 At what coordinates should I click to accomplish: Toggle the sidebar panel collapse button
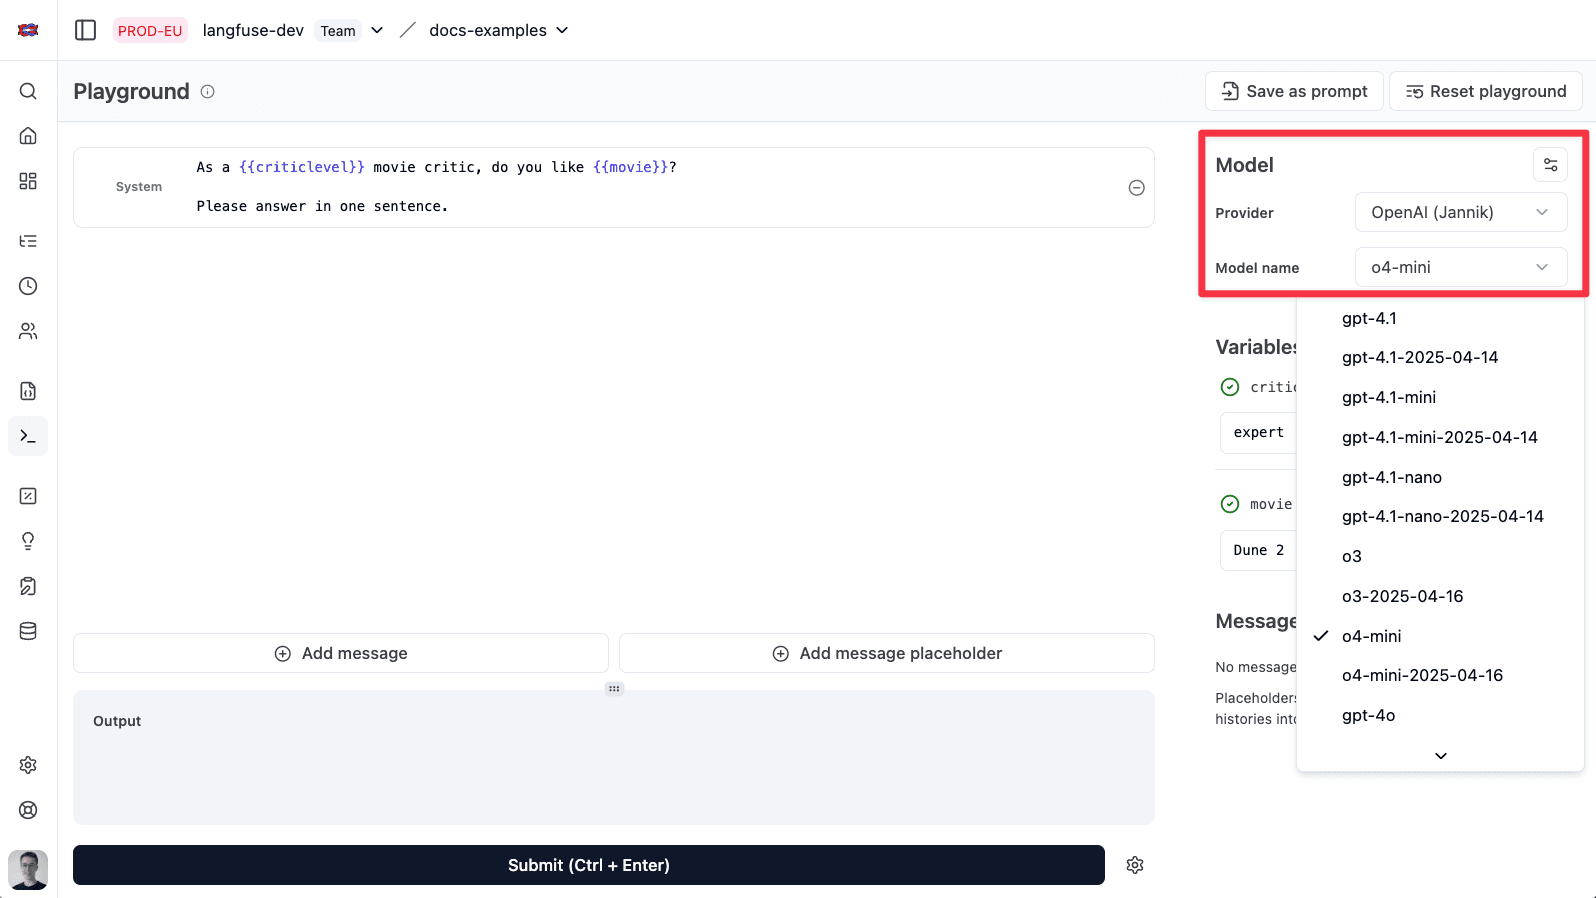click(x=86, y=30)
